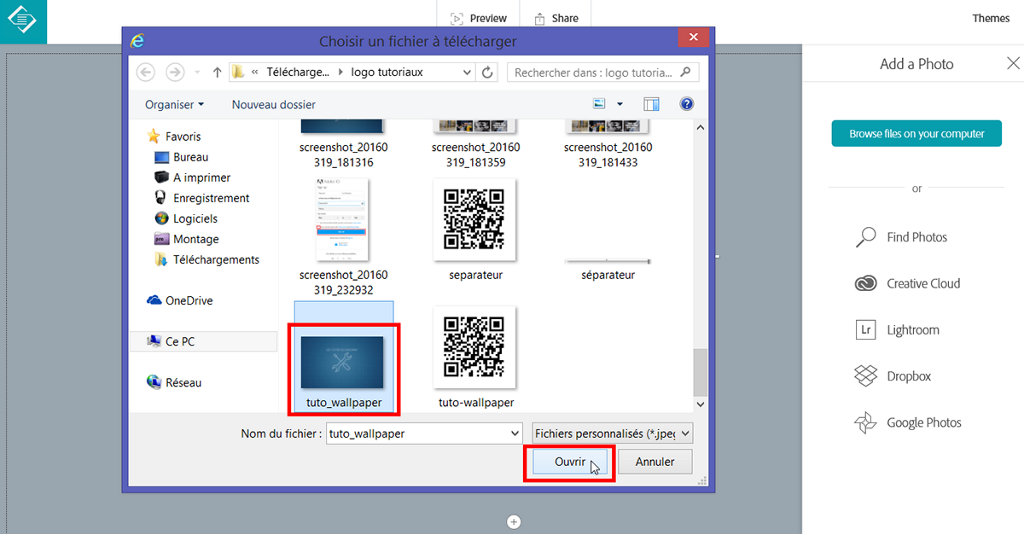Open the file type filter dropdown

tap(613, 433)
